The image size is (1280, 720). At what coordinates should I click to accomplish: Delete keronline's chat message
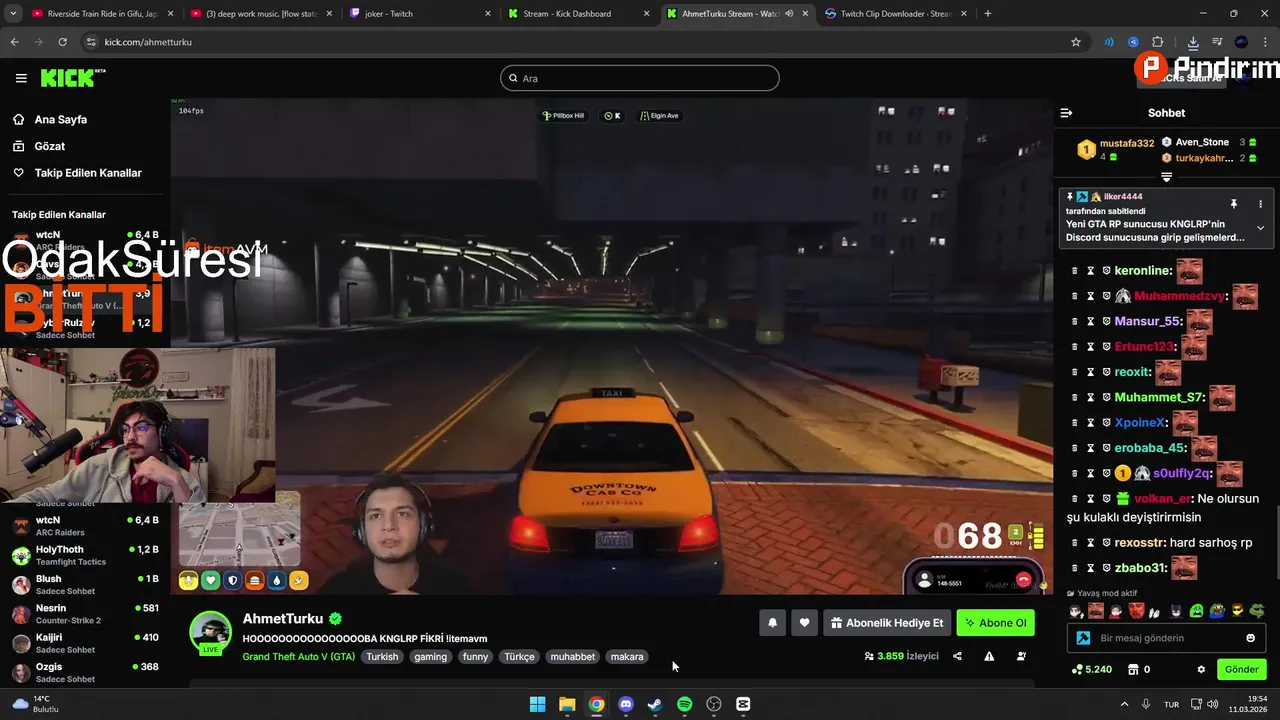[1075, 271]
